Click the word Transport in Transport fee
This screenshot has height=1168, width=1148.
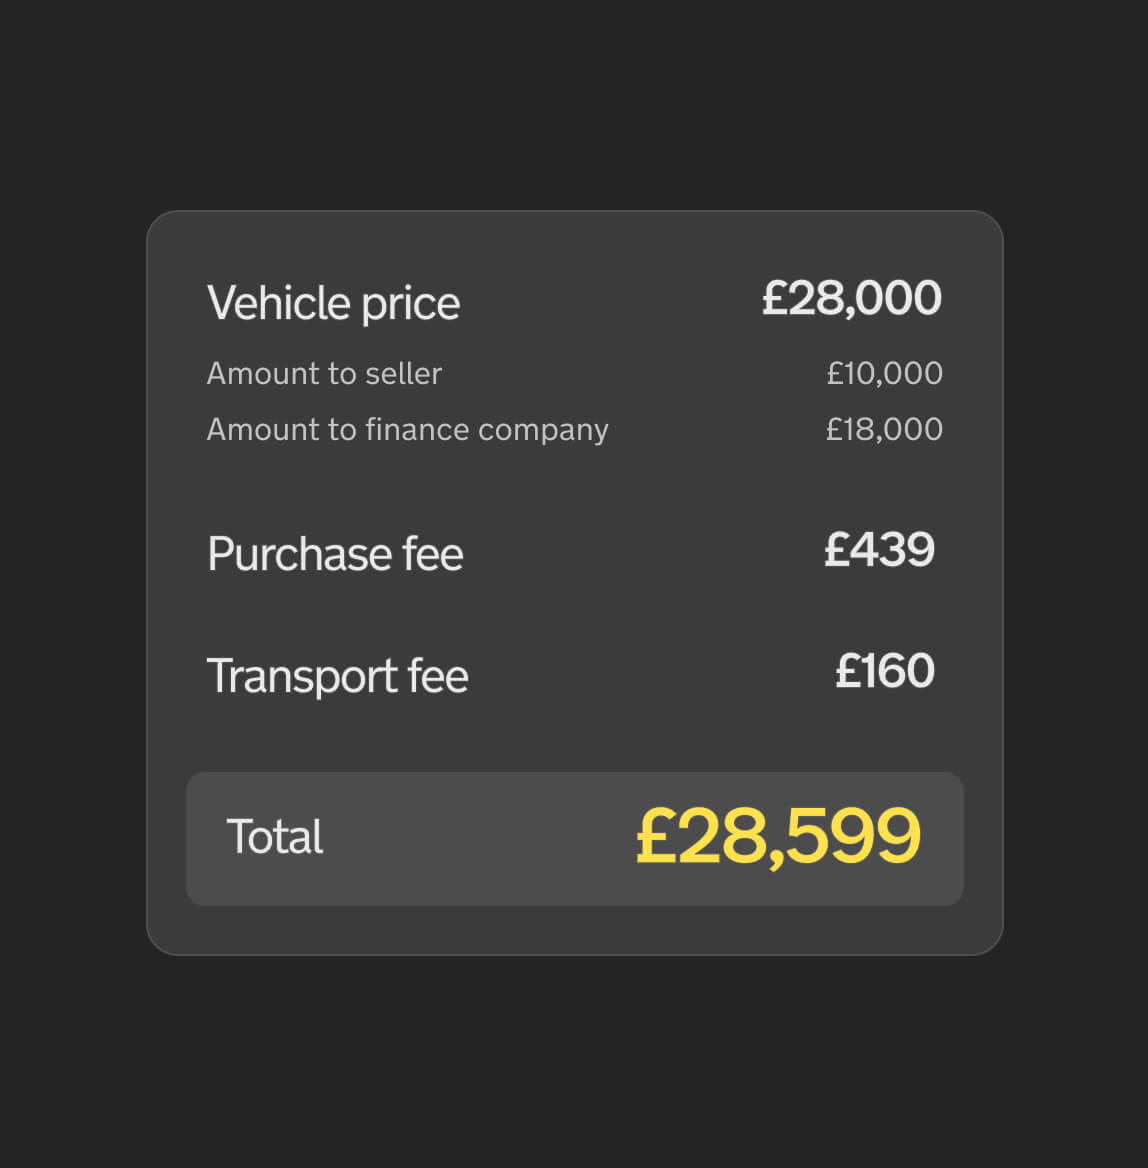302,676
